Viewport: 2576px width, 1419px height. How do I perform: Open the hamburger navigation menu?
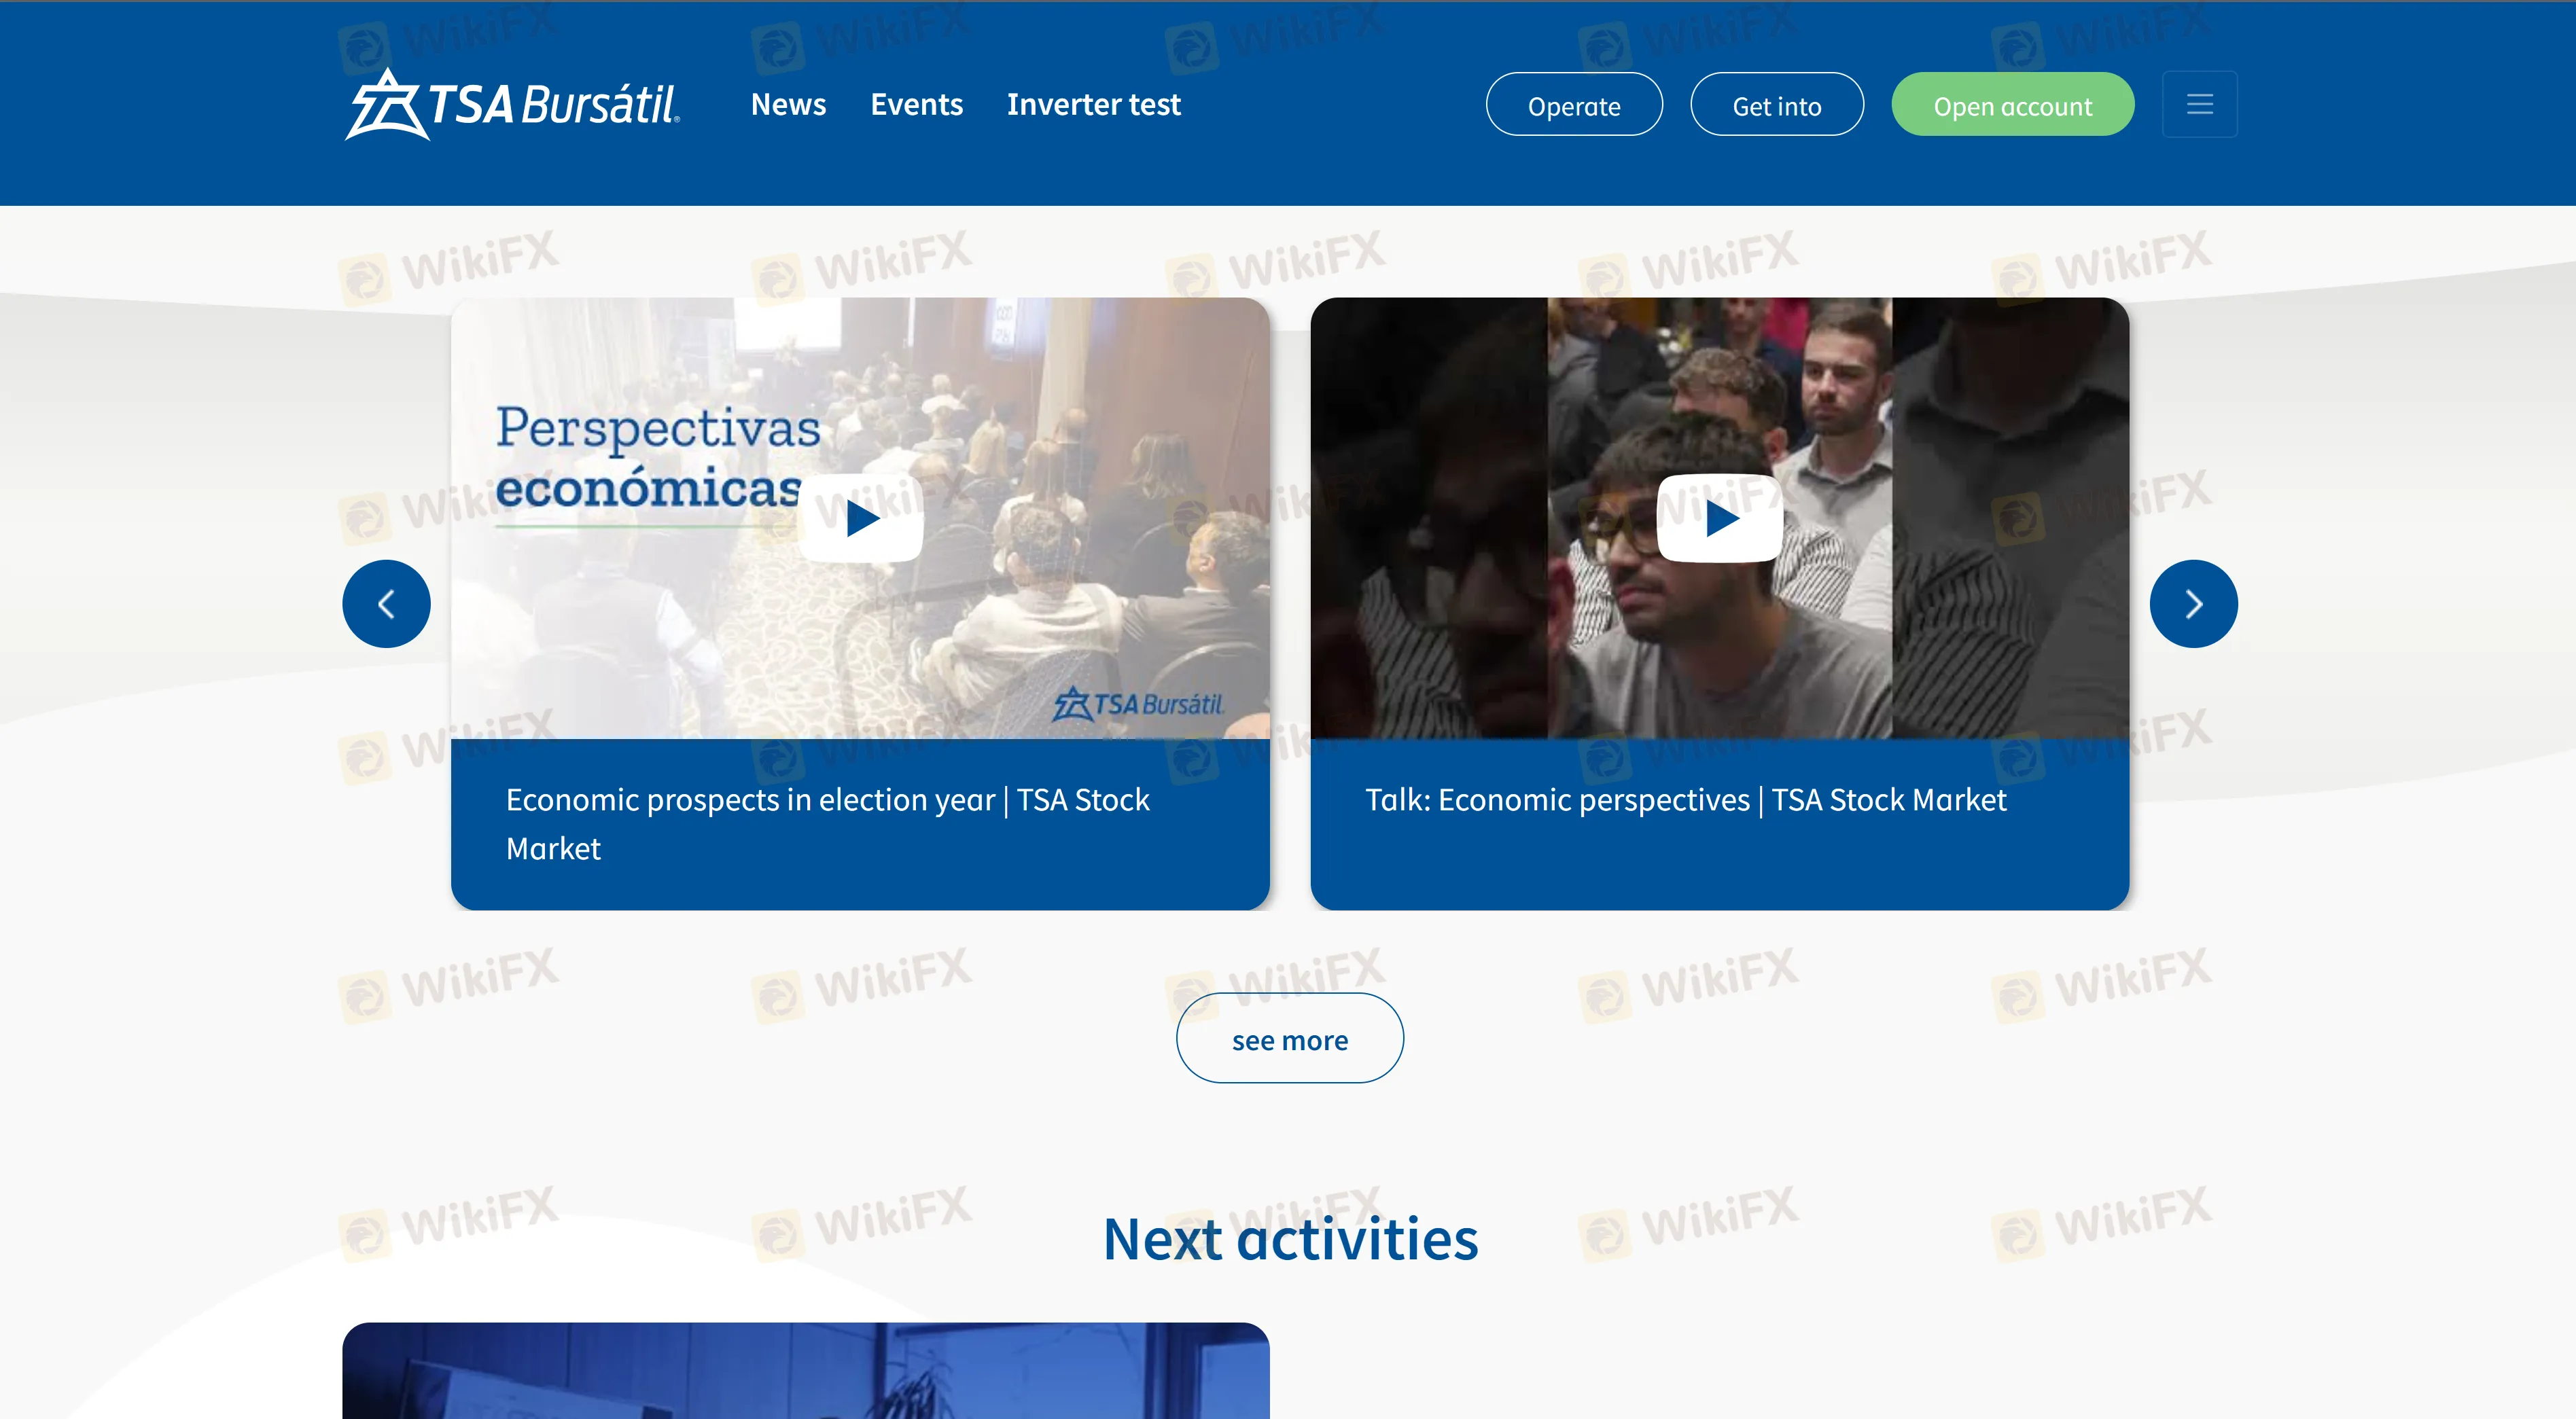tap(2199, 103)
